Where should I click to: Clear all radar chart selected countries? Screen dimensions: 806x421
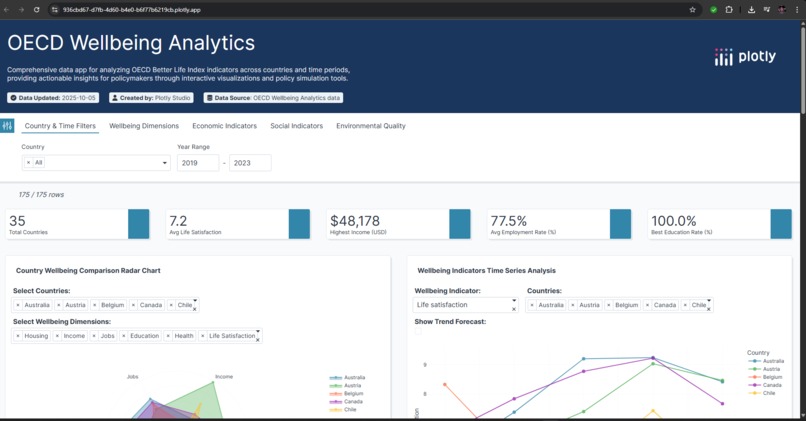coord(195,309)
